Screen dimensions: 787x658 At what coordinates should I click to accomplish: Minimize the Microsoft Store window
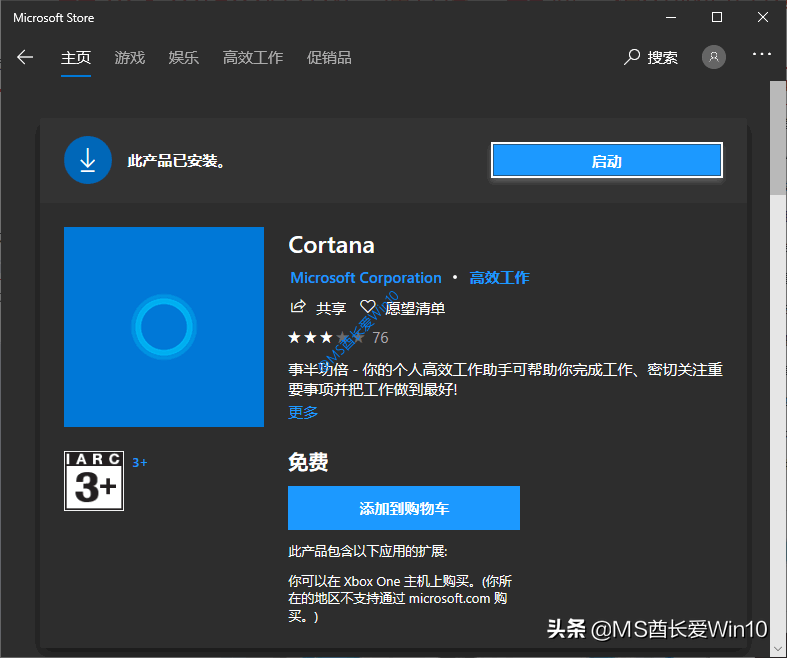[671, 18]
